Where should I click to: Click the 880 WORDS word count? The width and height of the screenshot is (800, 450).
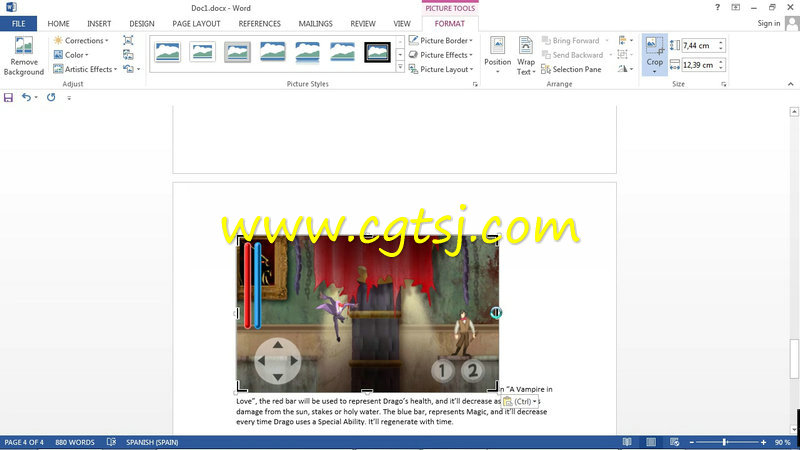pyautogui.click(x=74, y=442)
